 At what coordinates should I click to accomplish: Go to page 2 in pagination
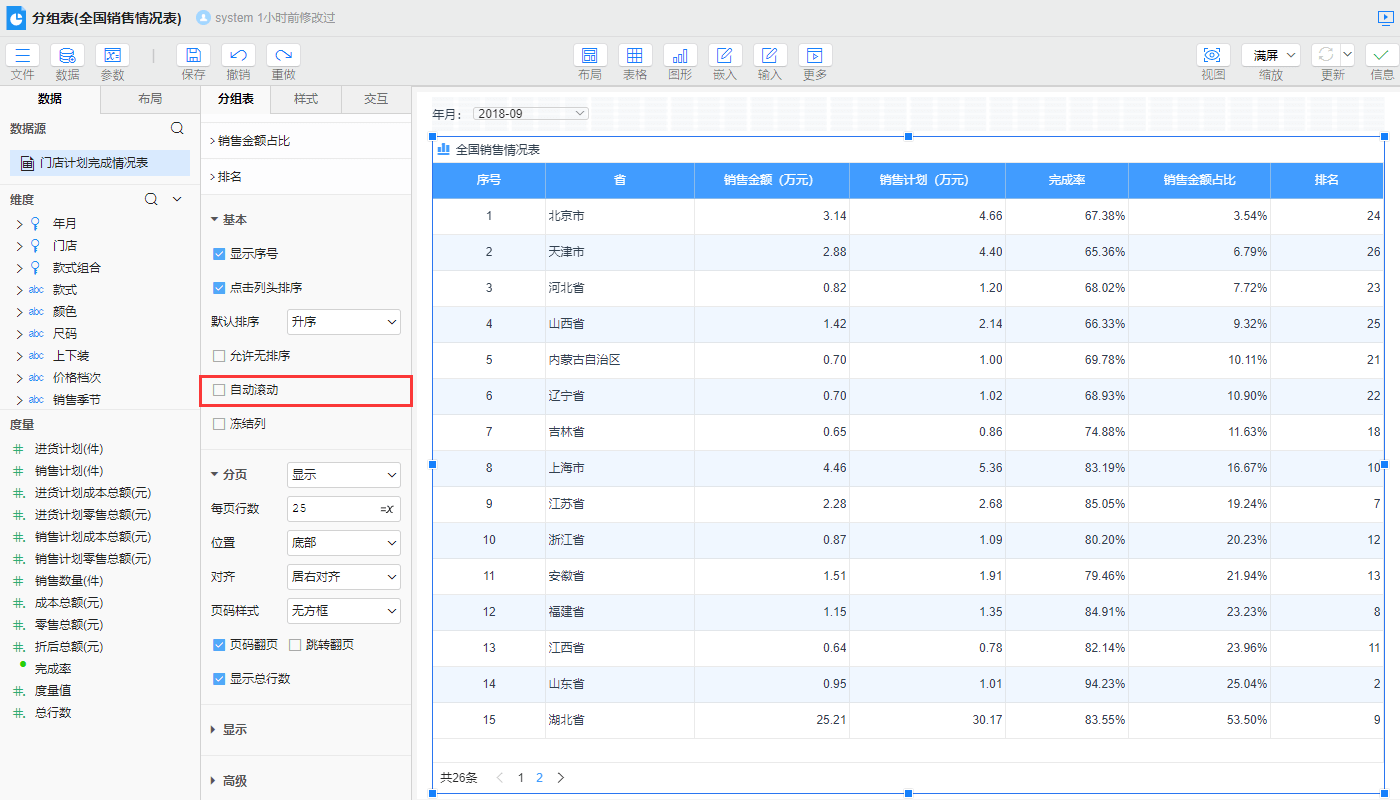(539, 777)
